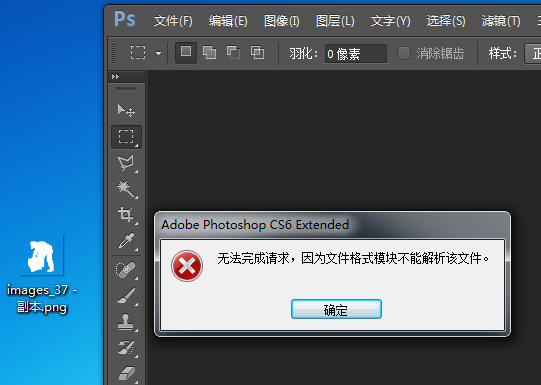Screen dimensions: 541x385
Task: Open the 图层(L) menu
Action: (335, 21)
